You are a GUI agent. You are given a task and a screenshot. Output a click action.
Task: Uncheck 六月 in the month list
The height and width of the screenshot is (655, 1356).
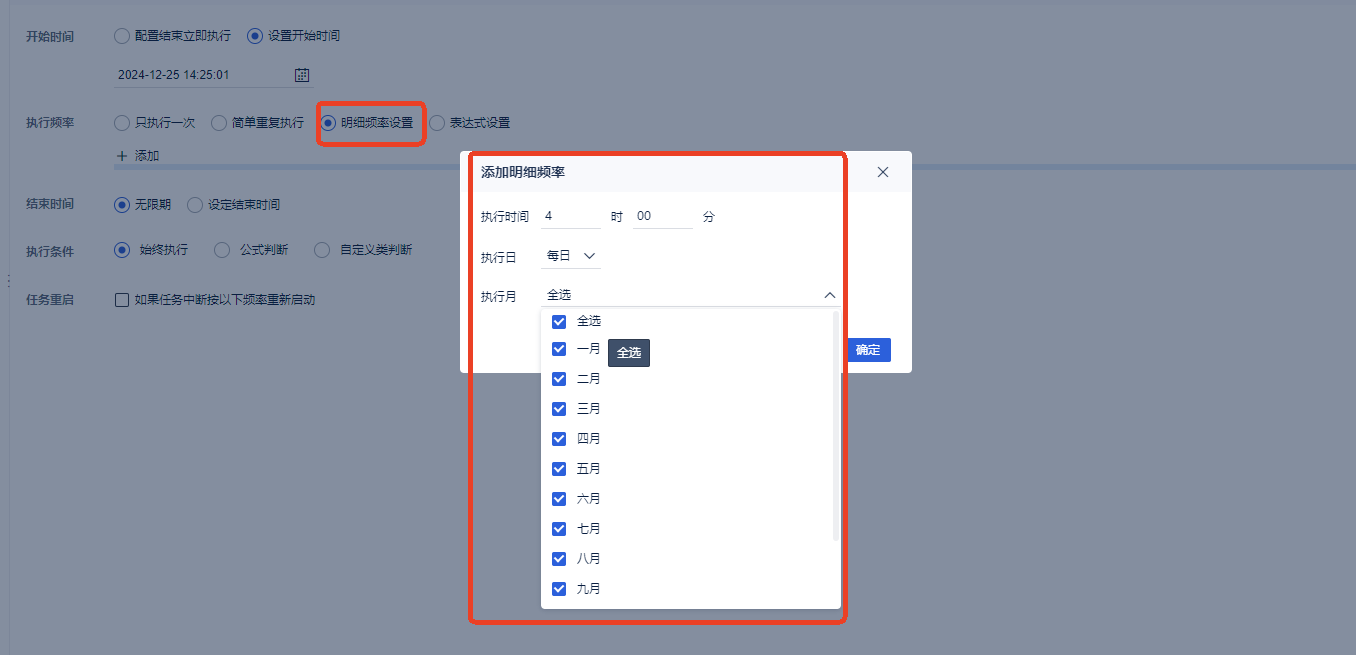(x=559, y=499)
